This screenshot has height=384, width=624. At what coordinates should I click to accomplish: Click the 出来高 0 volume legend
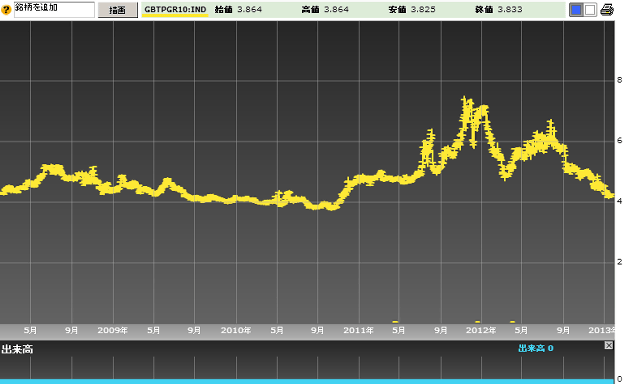coord(536,348)
